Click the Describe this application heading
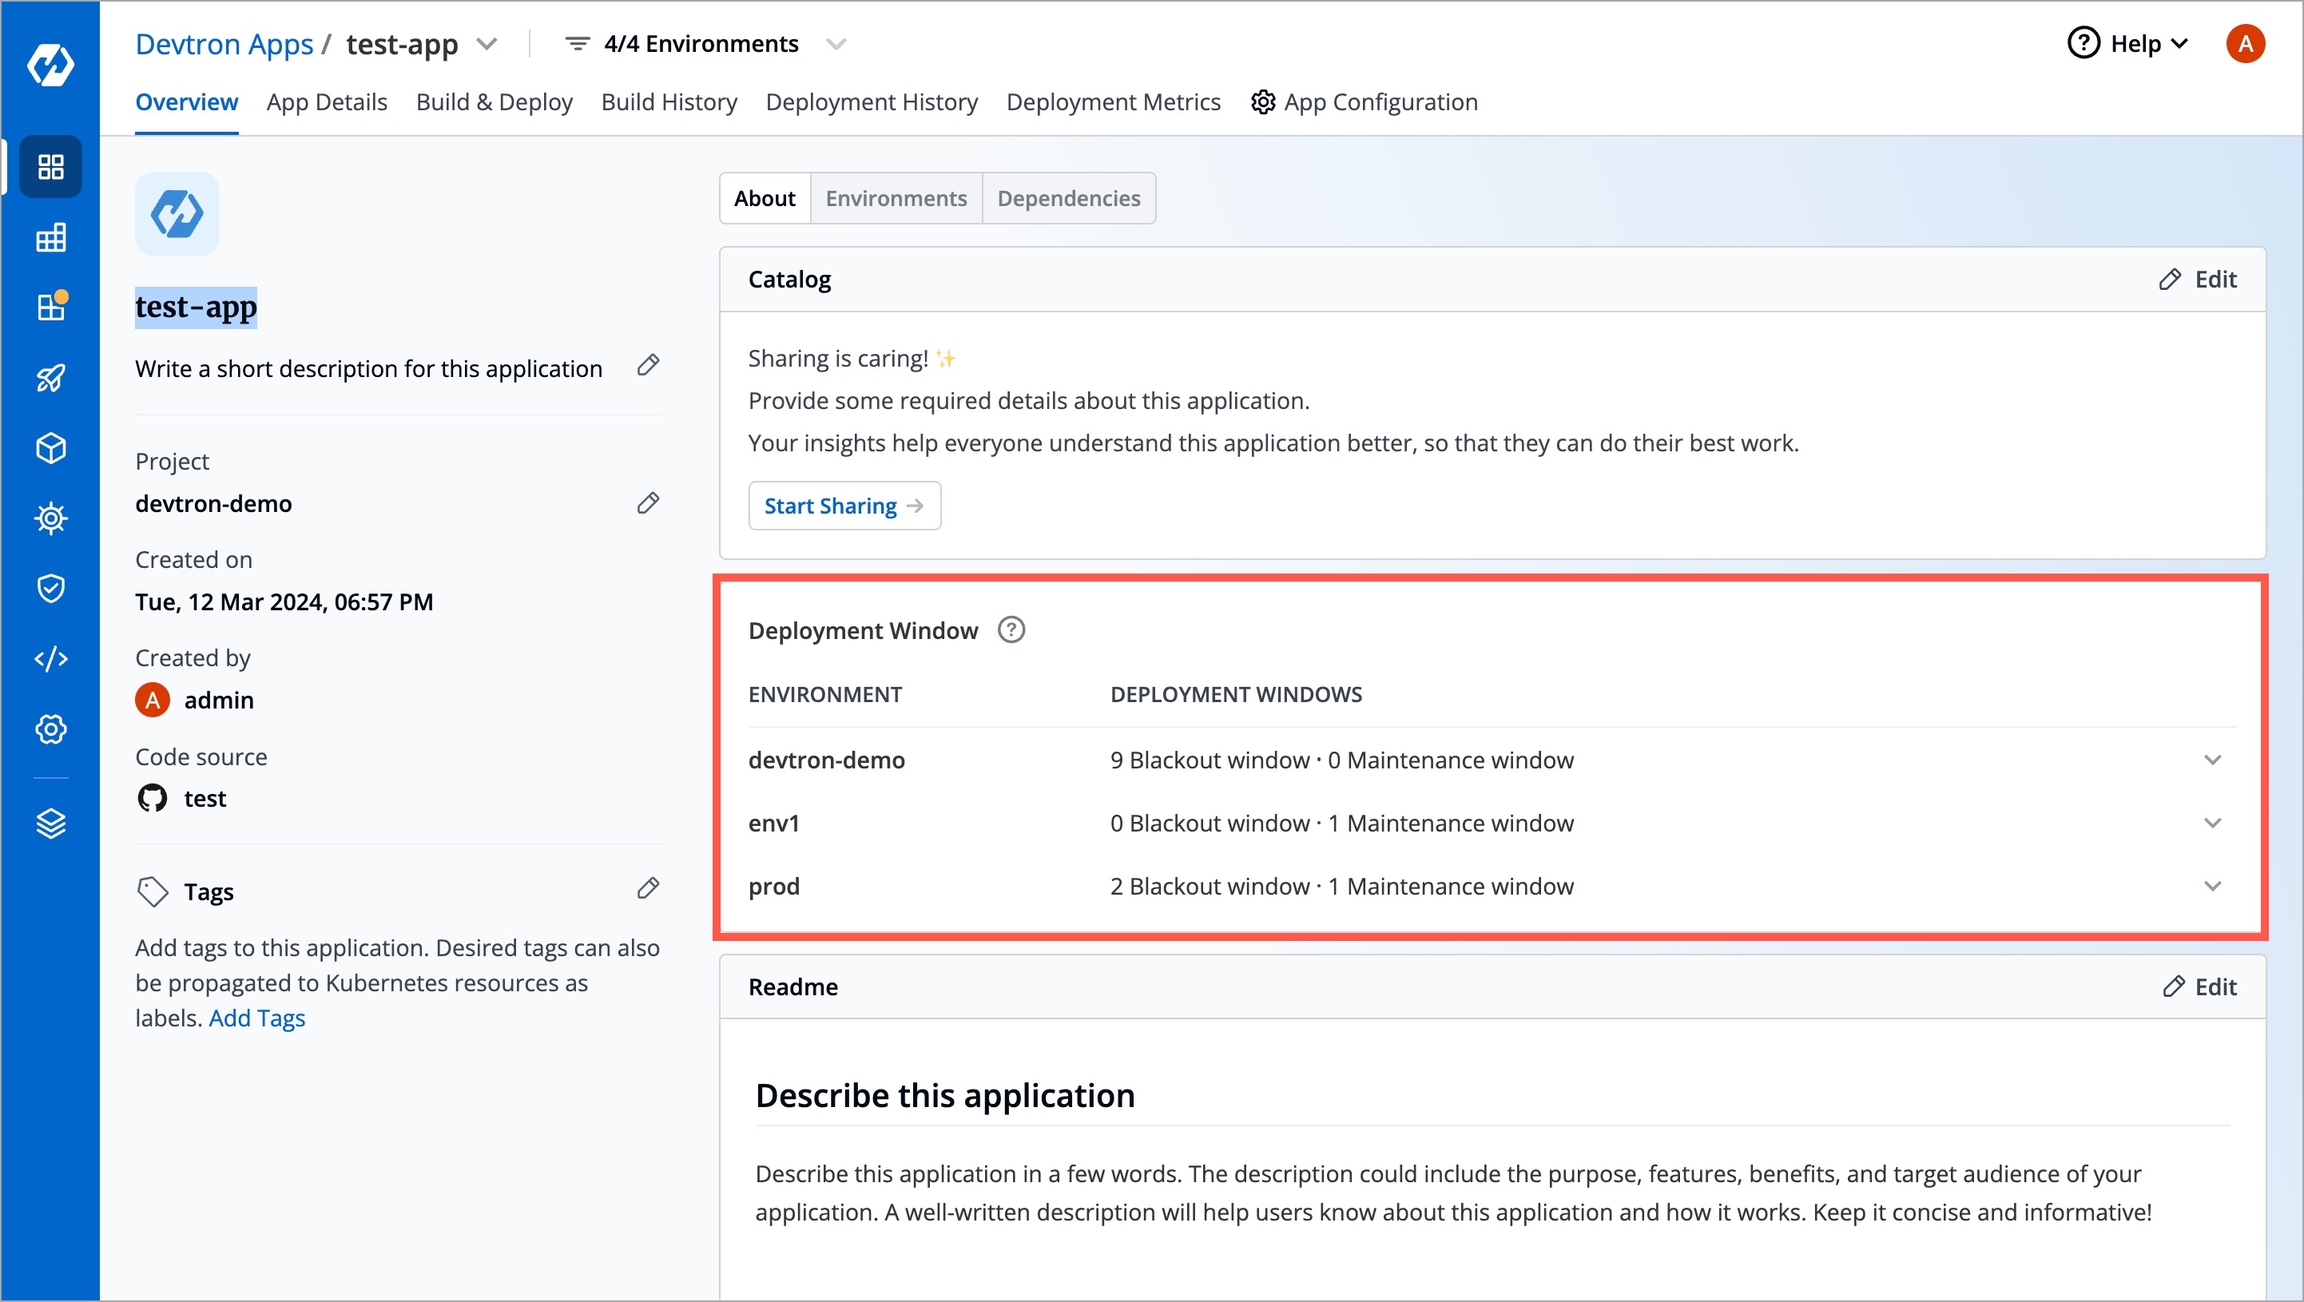Image resolution: width=2304 pixels, height=1302 pixels. (x=945, y=1095)
